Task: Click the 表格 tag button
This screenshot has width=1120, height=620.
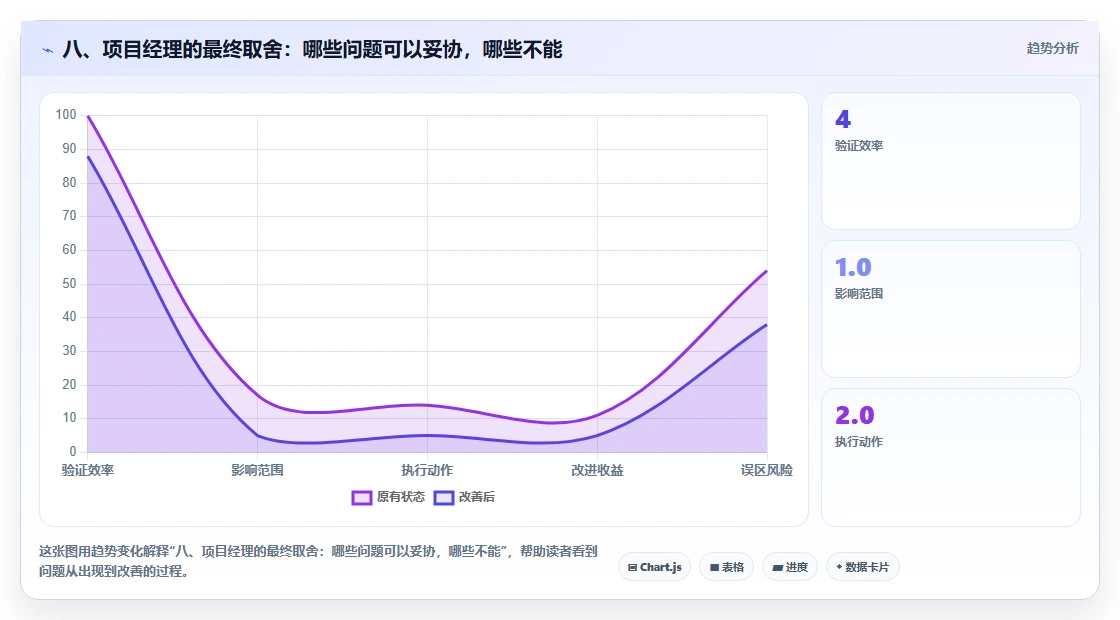Action: pos(726,567)
